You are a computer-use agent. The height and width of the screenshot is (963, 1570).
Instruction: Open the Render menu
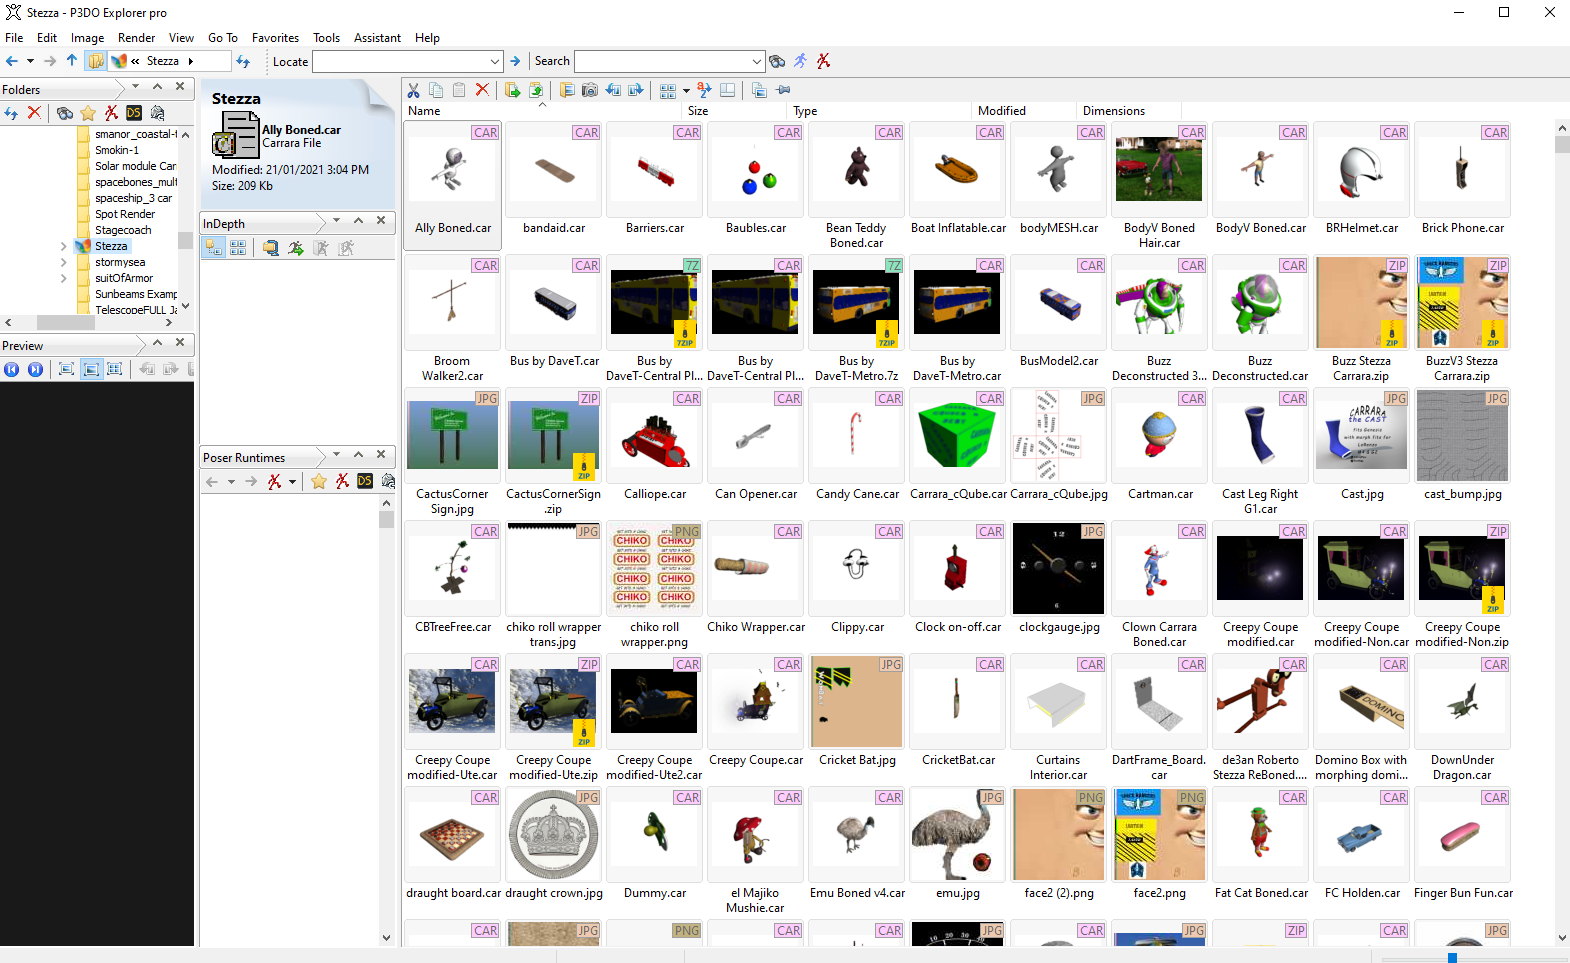click(x=137, y=38)
